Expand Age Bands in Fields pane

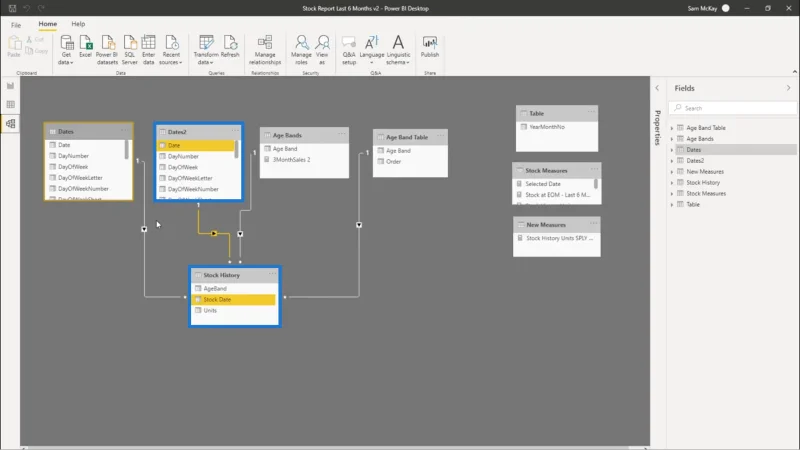tap(672, 139)
